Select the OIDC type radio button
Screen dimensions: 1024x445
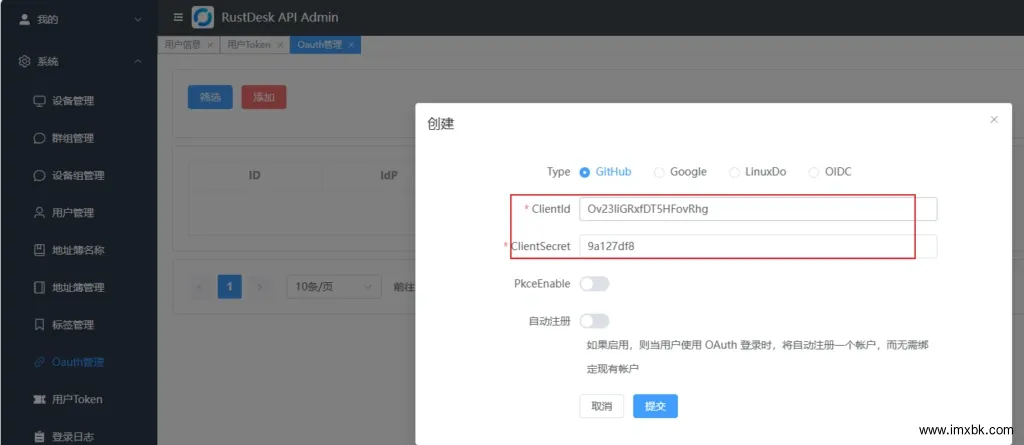(x=814, y=173)
